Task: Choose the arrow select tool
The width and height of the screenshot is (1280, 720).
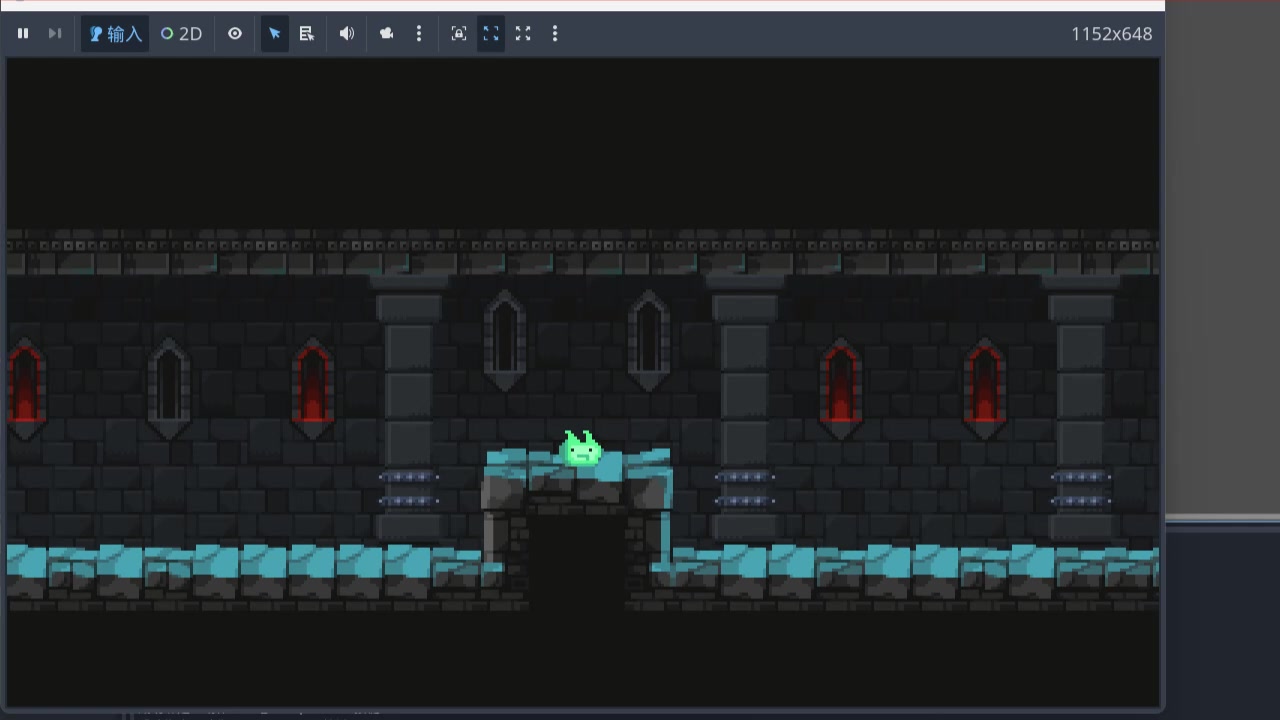Action: (275, 34)
